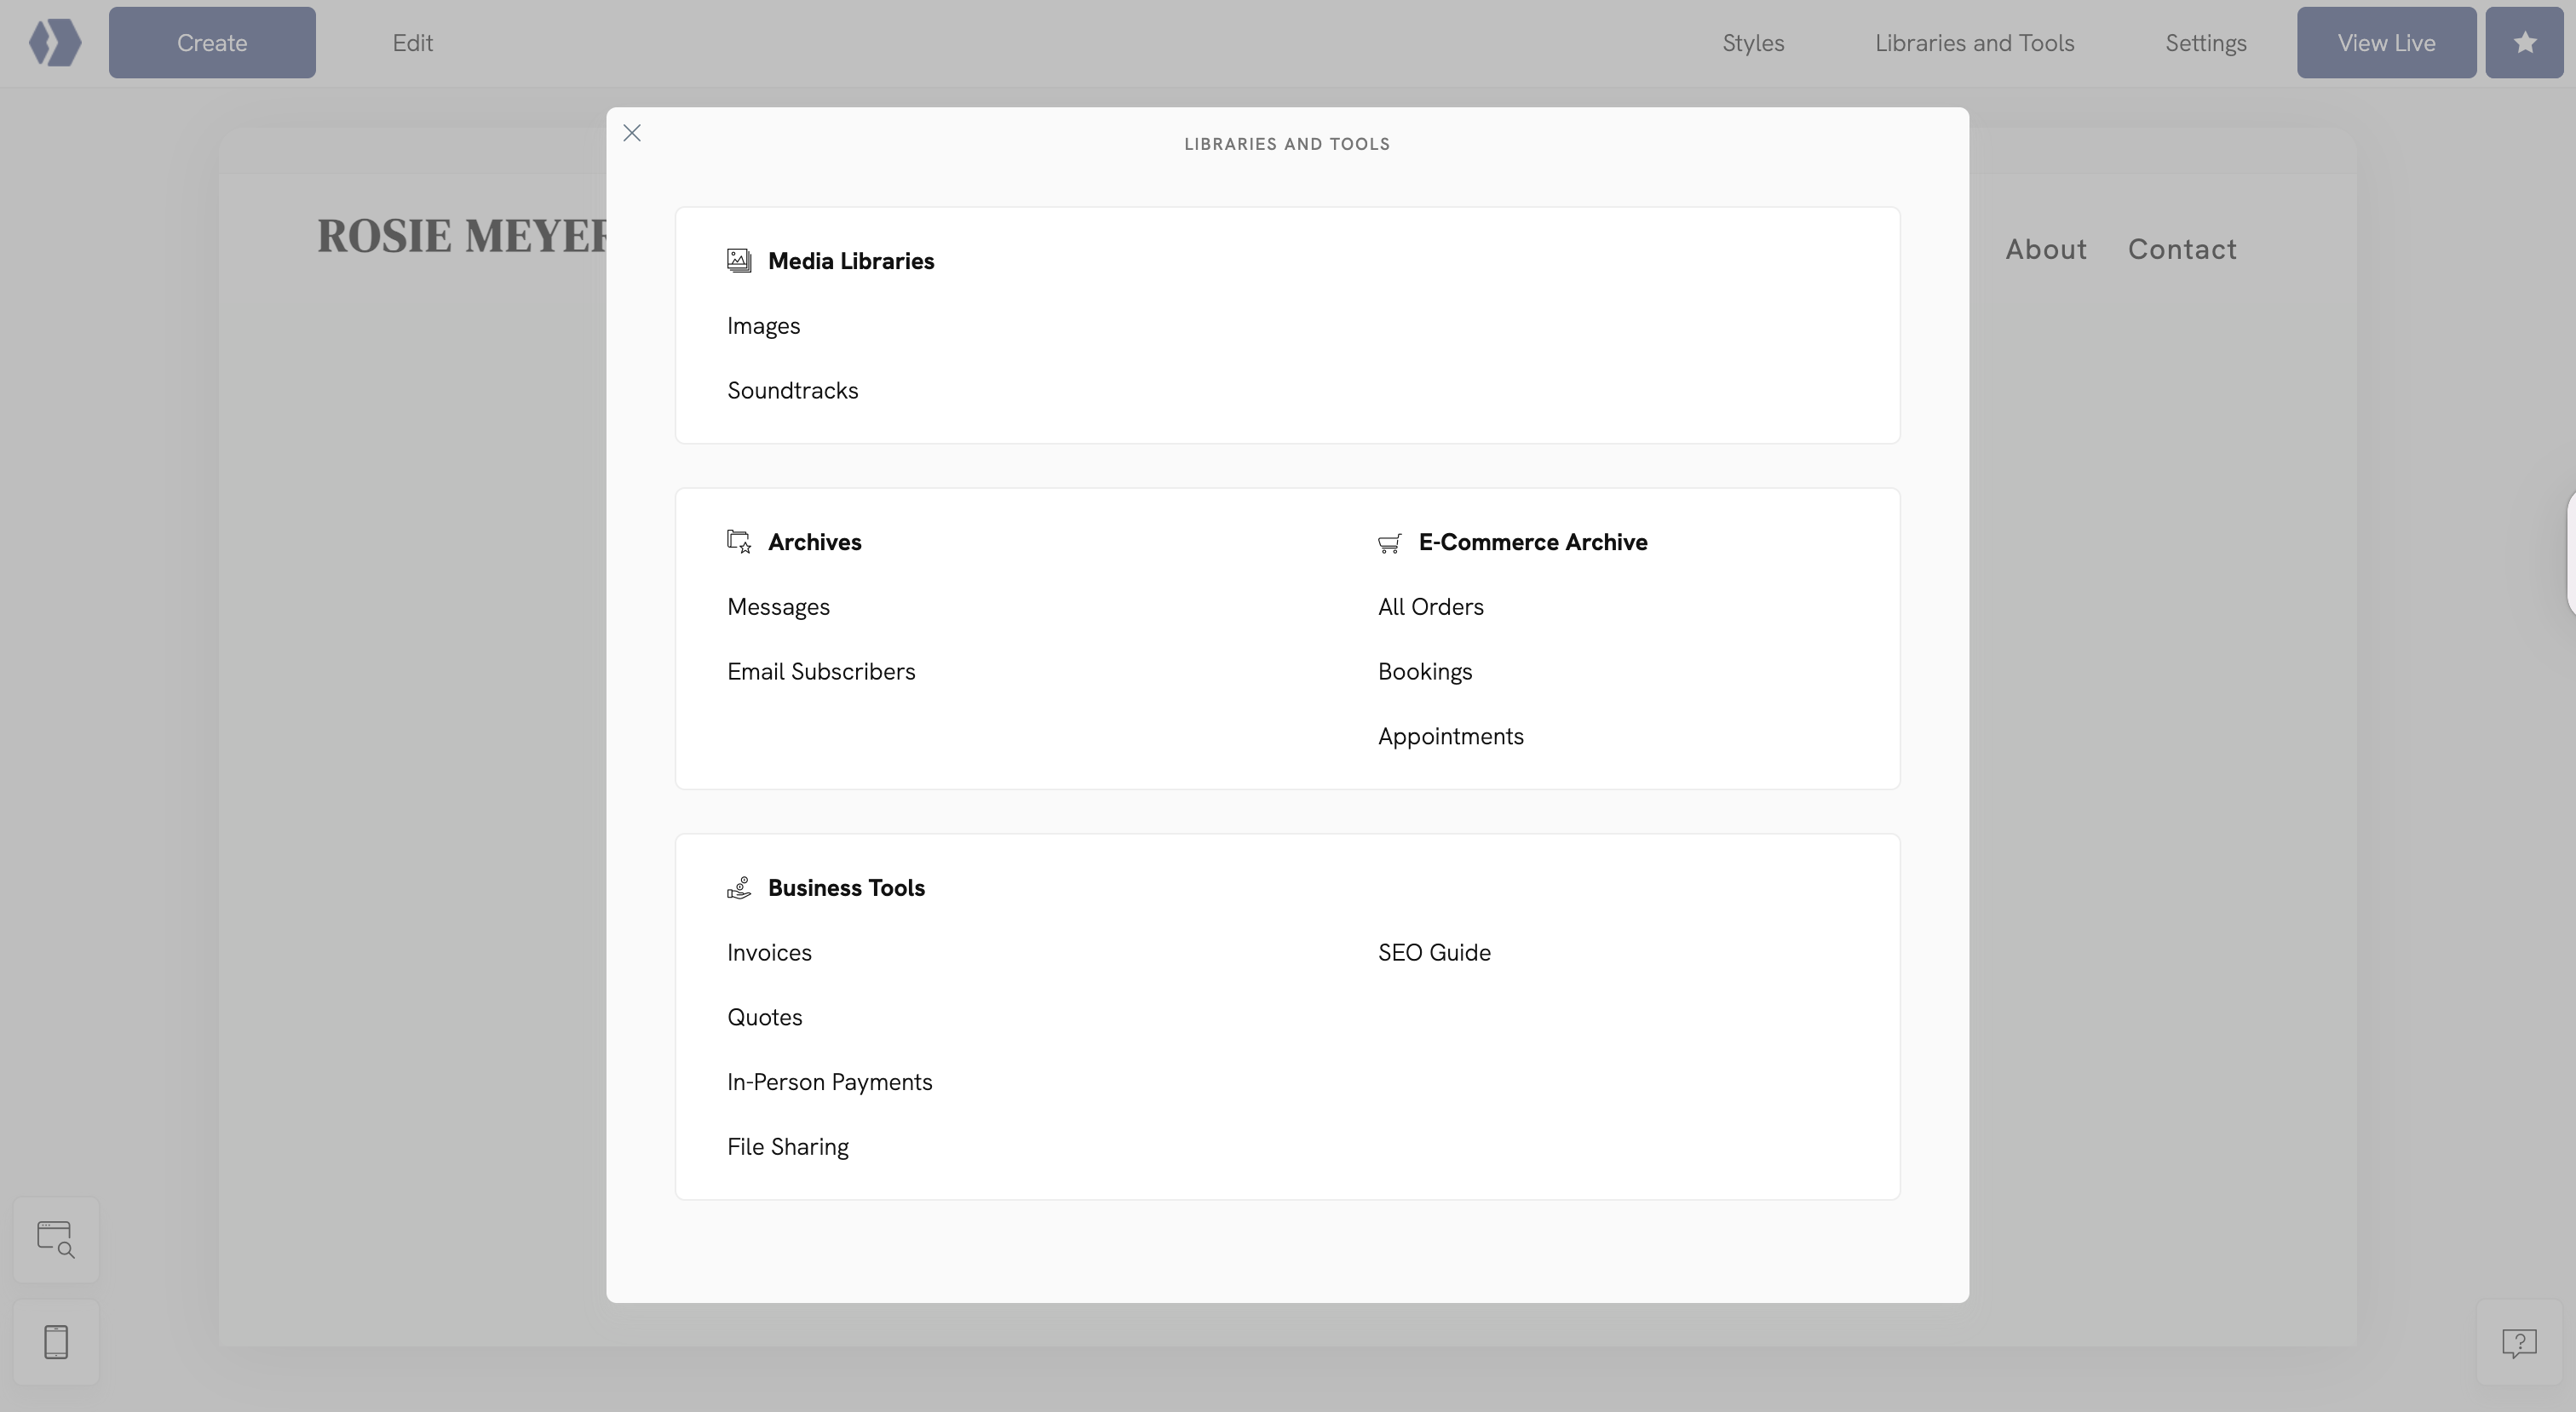Switch to the Edit section
This screenshot has width=2576, height=1412.
[411, 42]
